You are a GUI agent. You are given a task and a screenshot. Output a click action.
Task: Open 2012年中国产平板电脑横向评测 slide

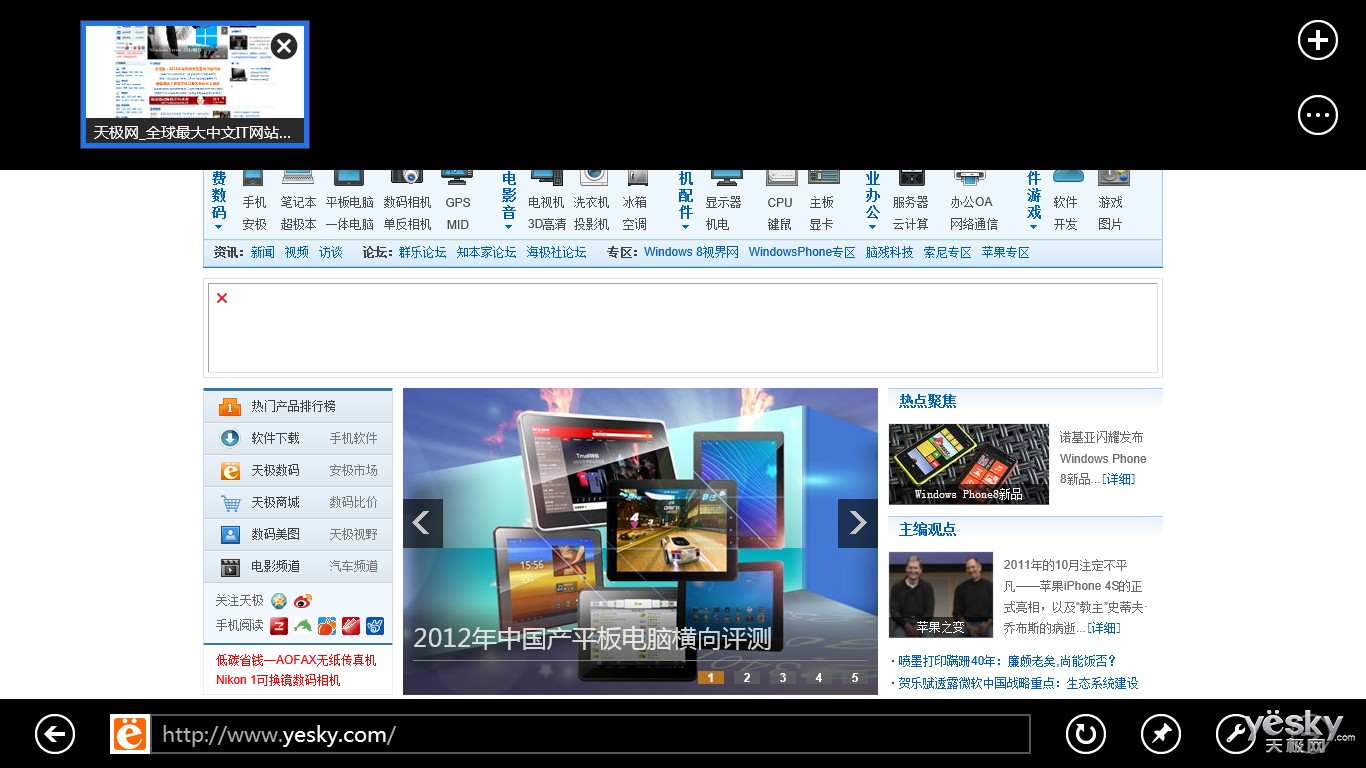[592, 639]
